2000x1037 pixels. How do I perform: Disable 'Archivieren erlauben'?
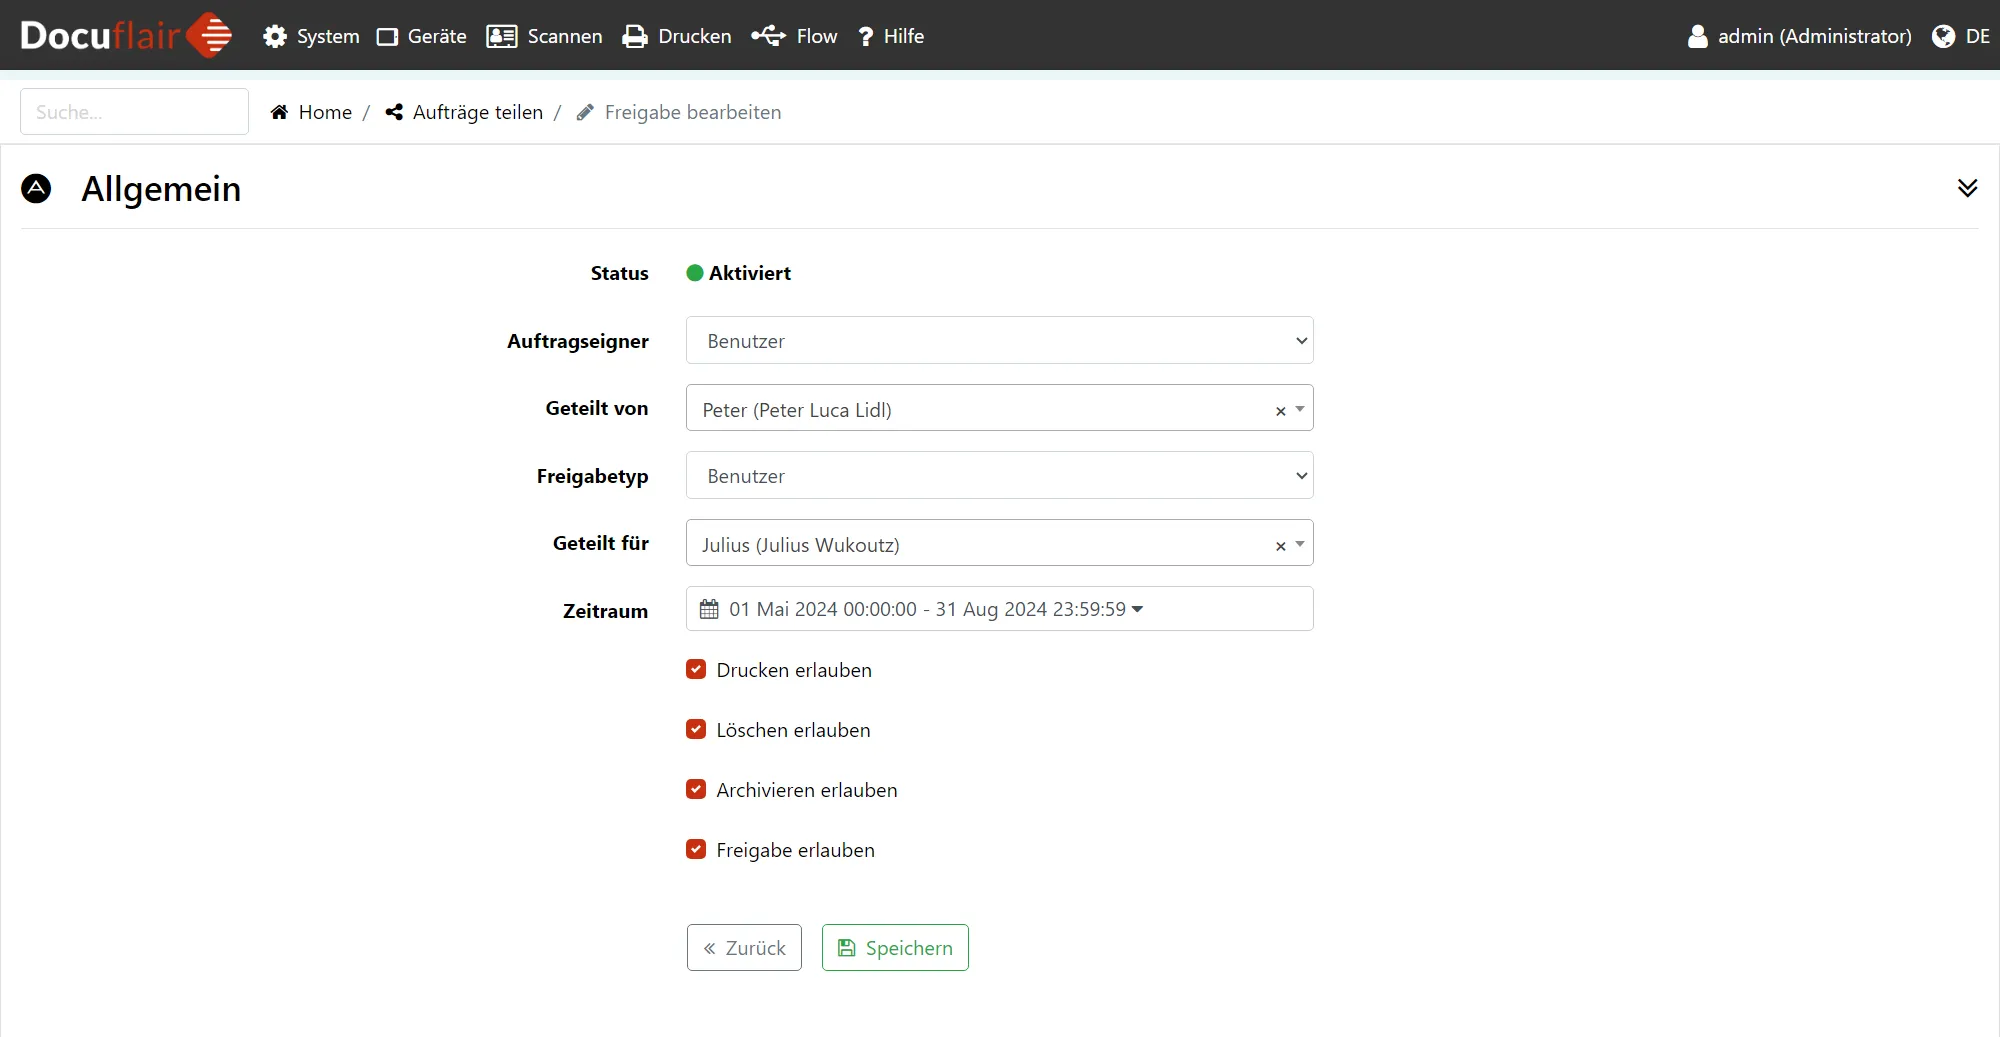pyautogui.click(x=696, y=789)
